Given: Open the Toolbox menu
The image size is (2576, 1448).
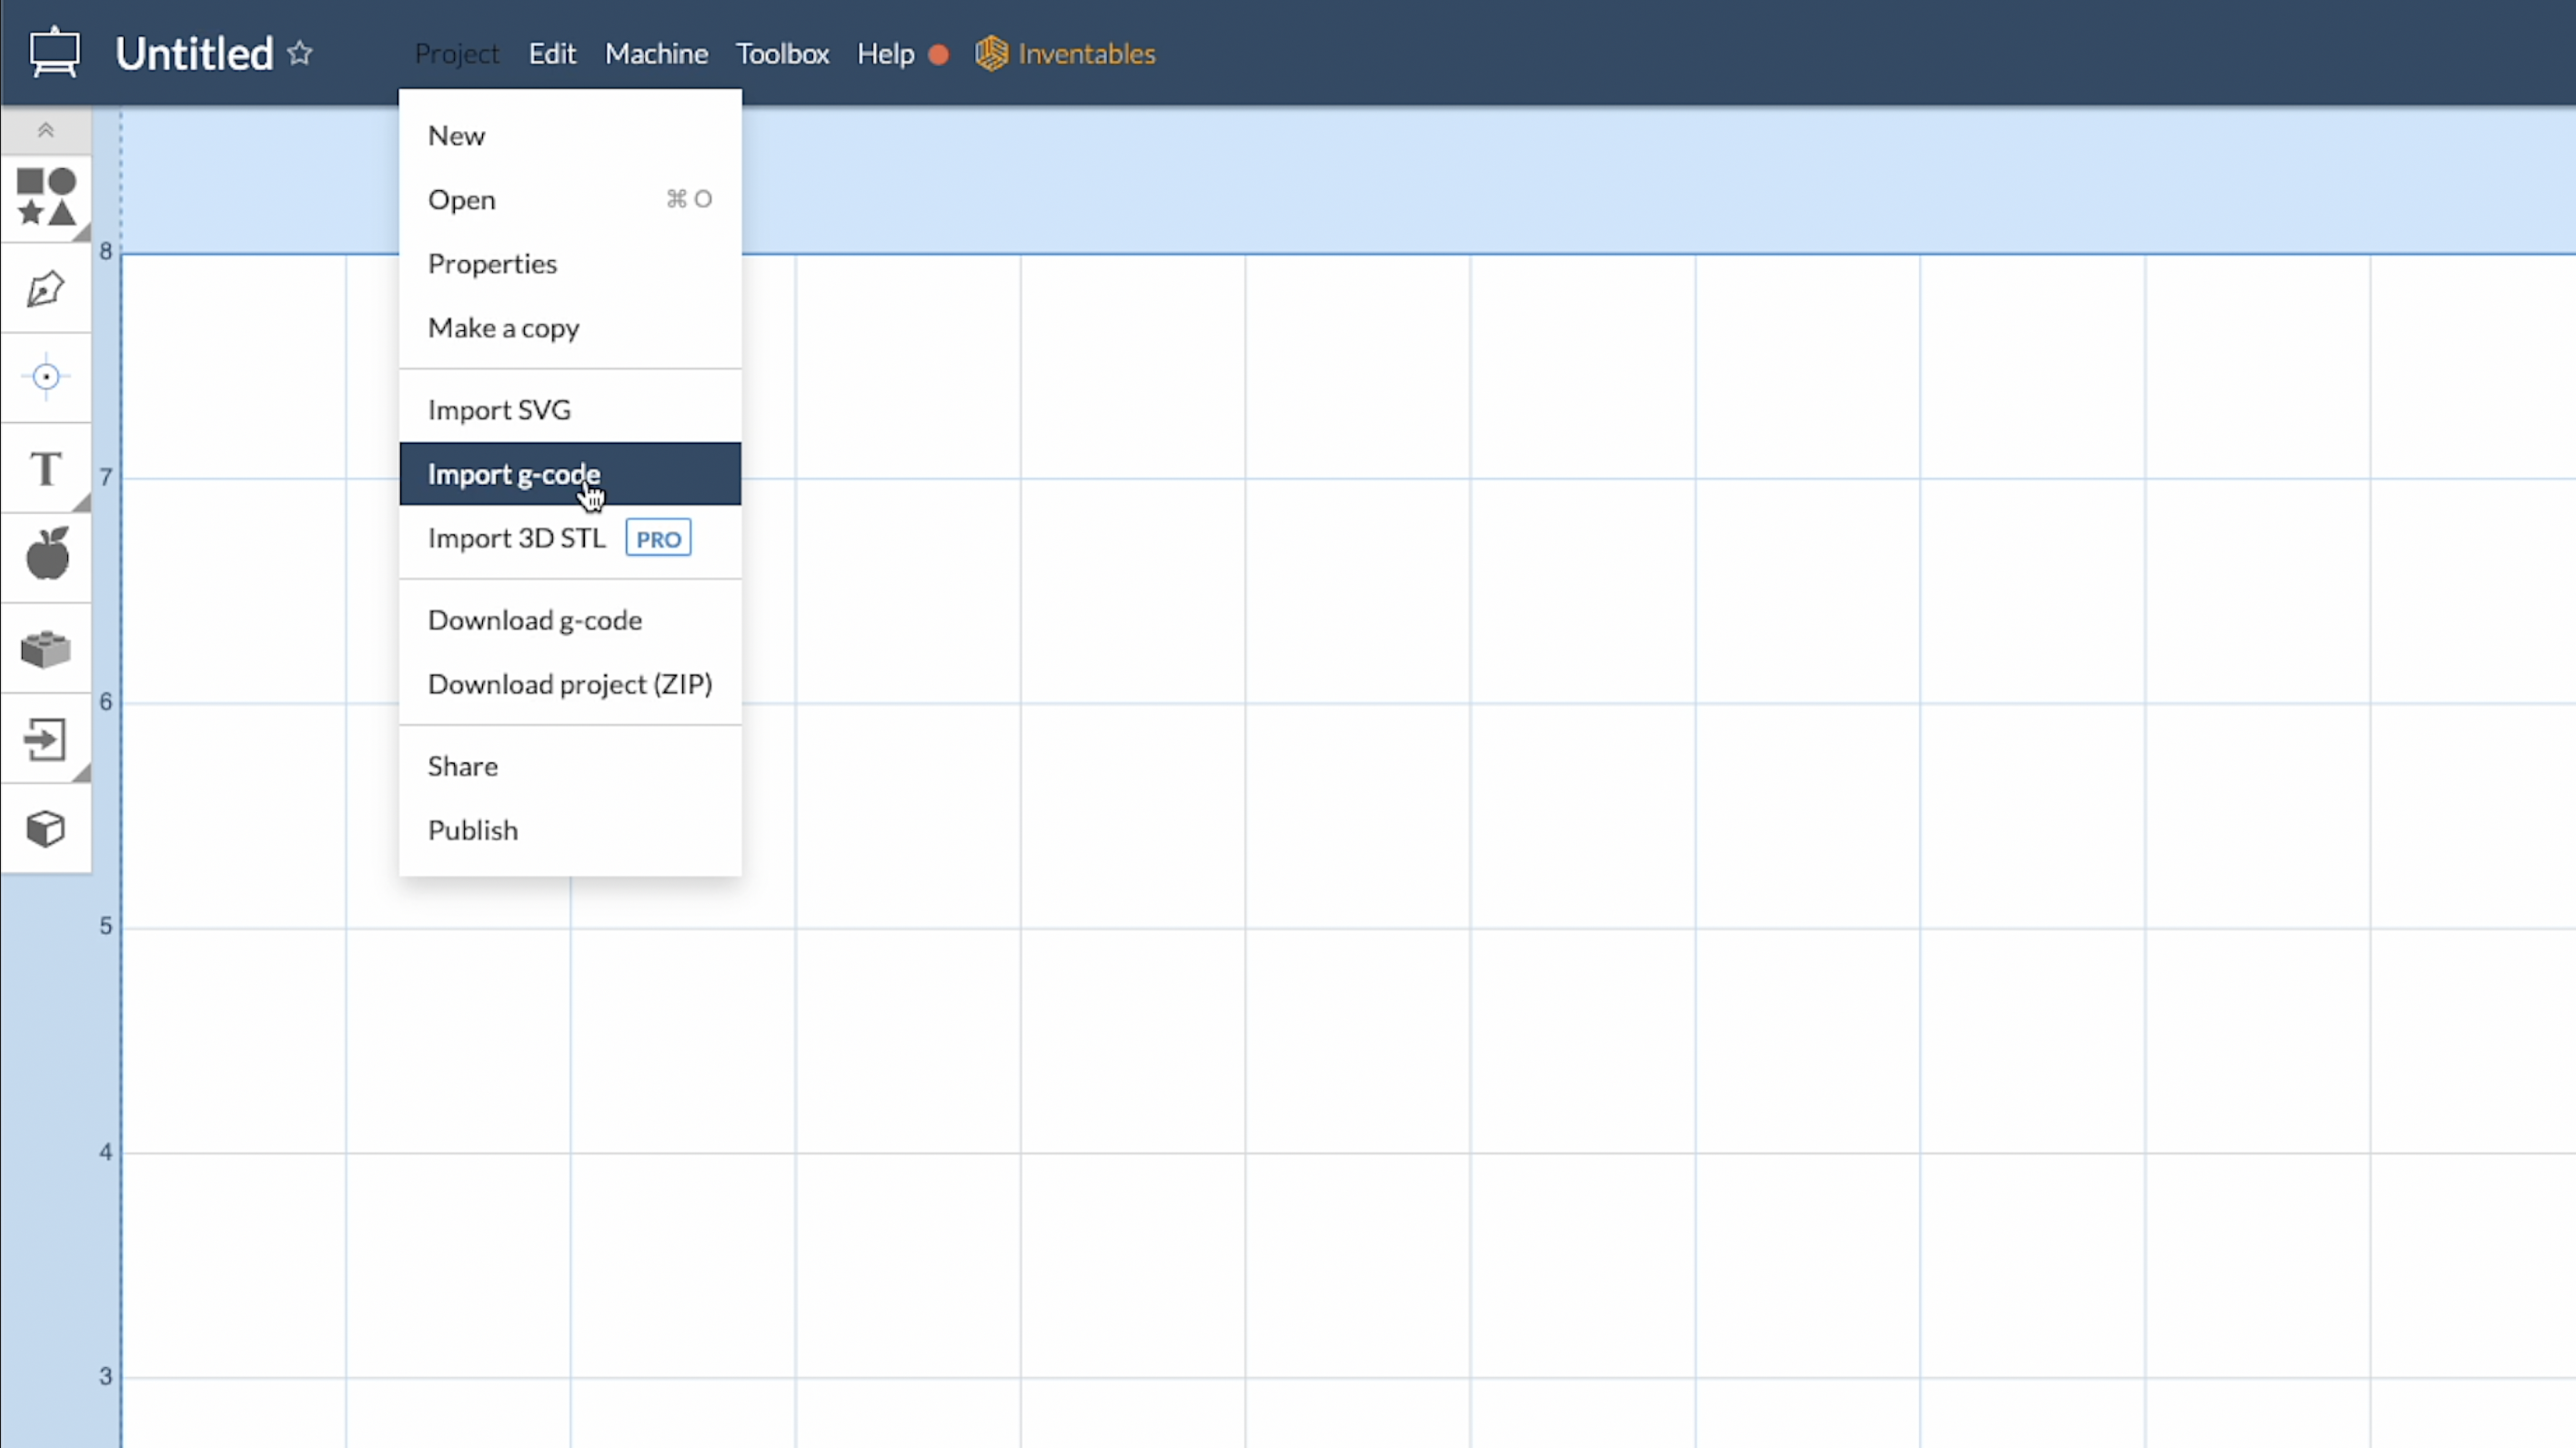Looking at the screenshot, I should point(782,53).
